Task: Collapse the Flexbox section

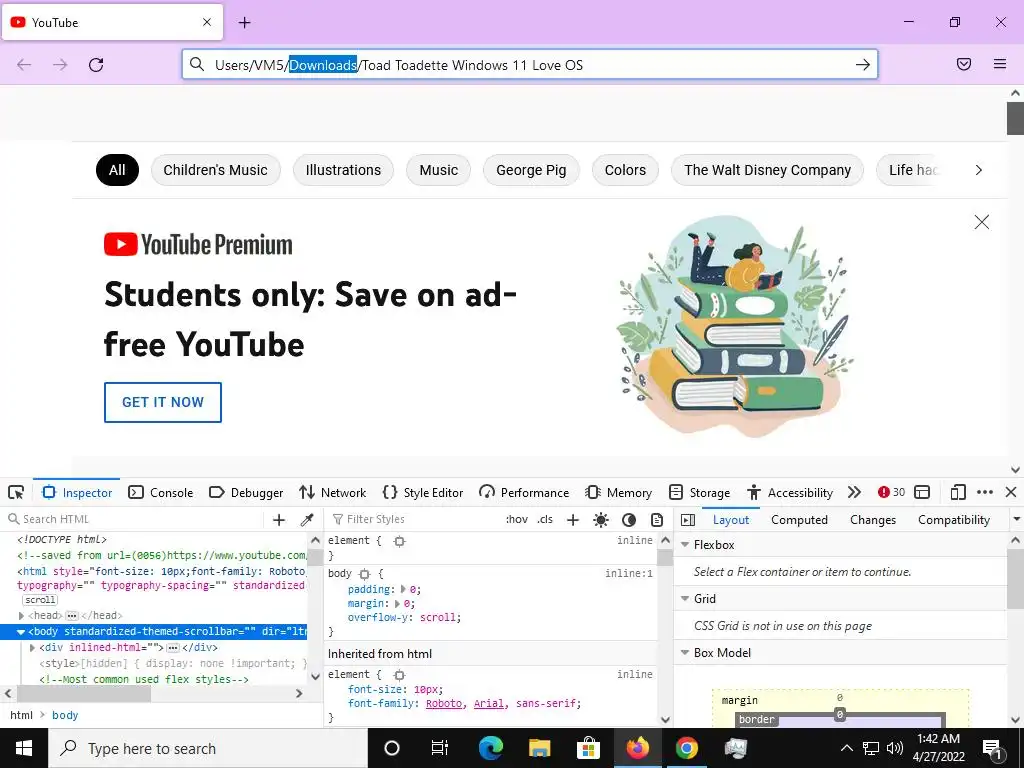Action: [x=685, y=545]
